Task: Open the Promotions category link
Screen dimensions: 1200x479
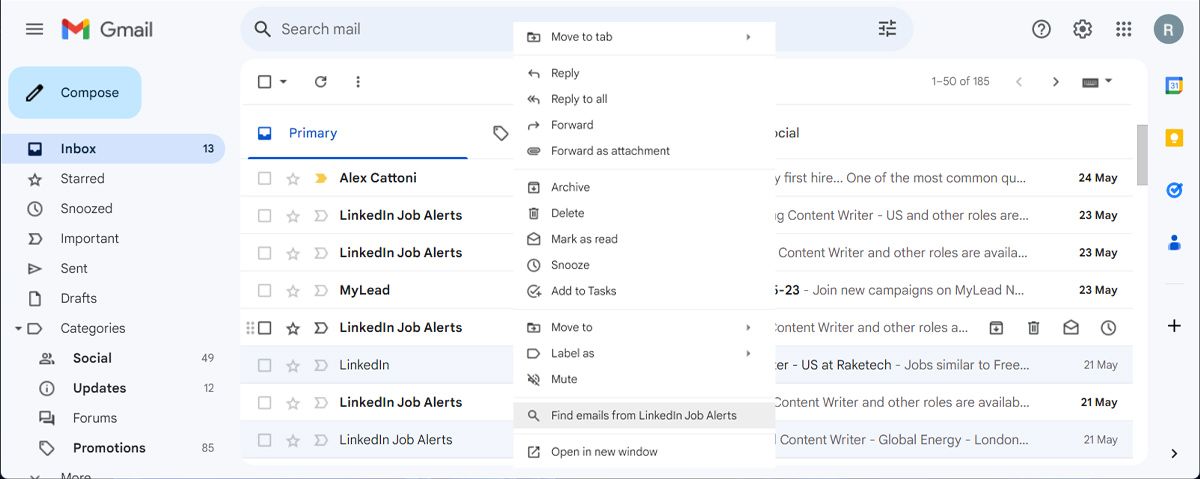Action: 109,448
